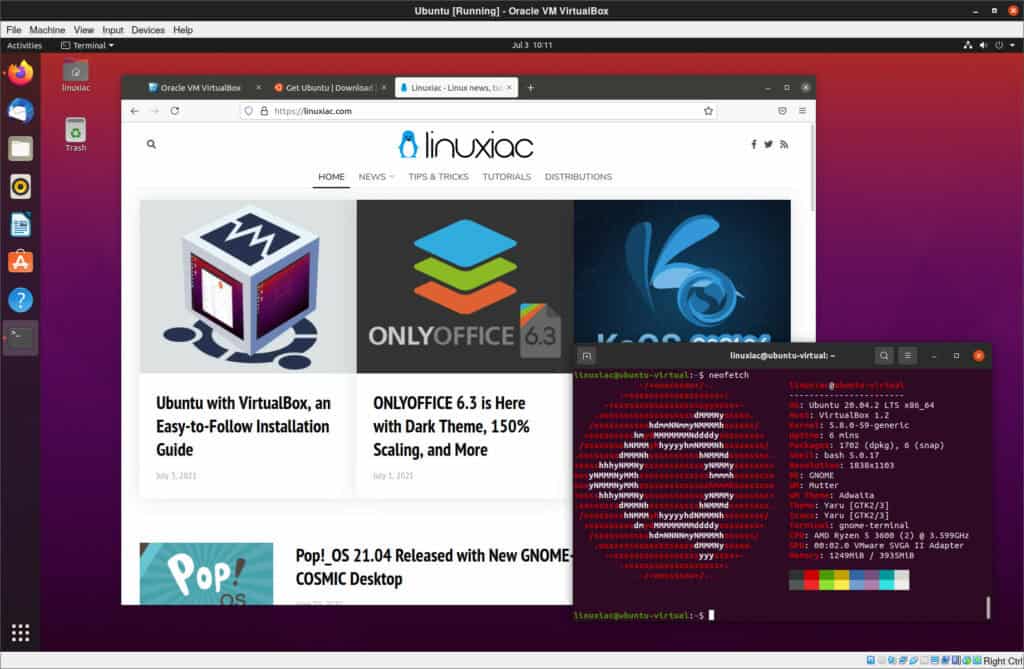Open a new tab in the Terminal window
Viewport: 1024px width, 669px height.
click(x=586, y=356)
